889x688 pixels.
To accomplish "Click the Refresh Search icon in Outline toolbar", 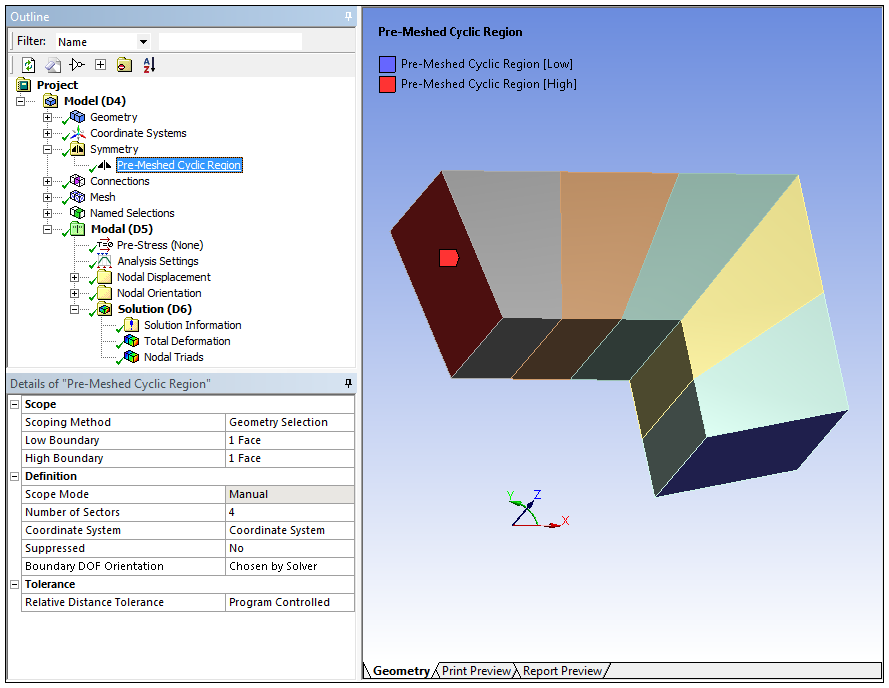I will [29, 65].
